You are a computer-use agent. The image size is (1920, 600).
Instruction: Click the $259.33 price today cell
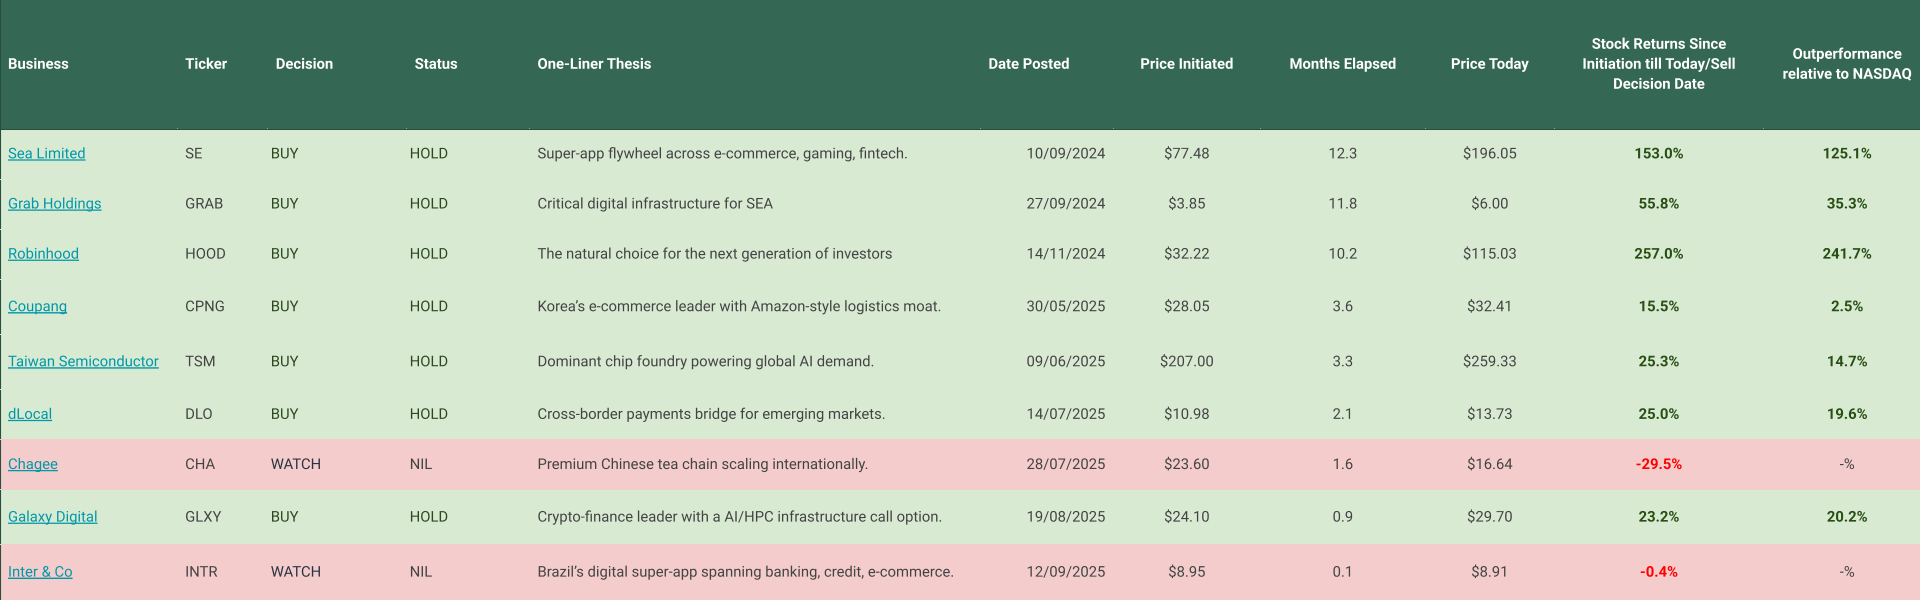click(x=1489, y=361)
